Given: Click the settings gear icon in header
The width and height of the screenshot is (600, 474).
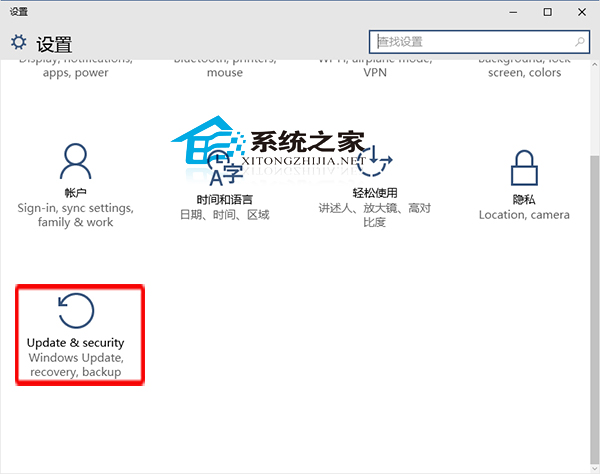Looking at the screenshot, I should point(19,42).
